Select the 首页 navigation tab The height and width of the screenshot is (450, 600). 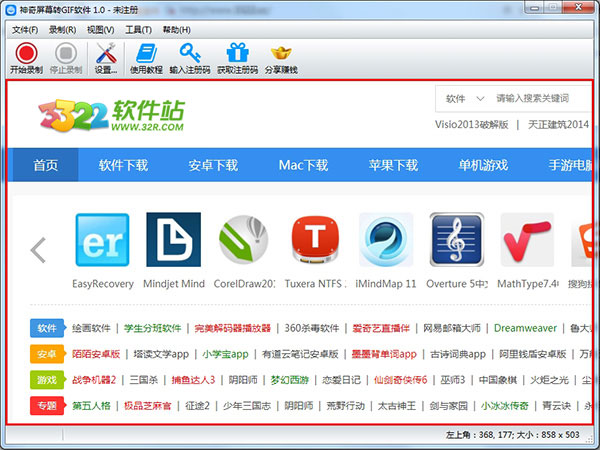point(46,165)
